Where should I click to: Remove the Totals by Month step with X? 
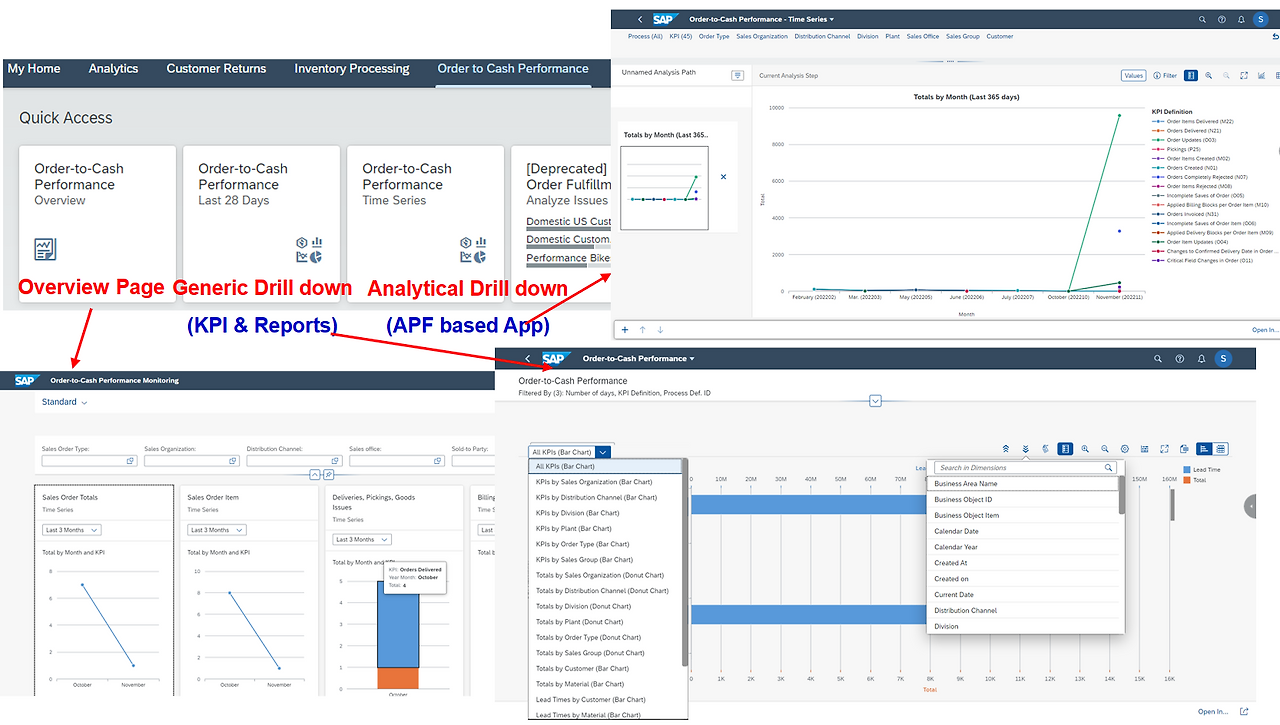[x=723, y=177]
